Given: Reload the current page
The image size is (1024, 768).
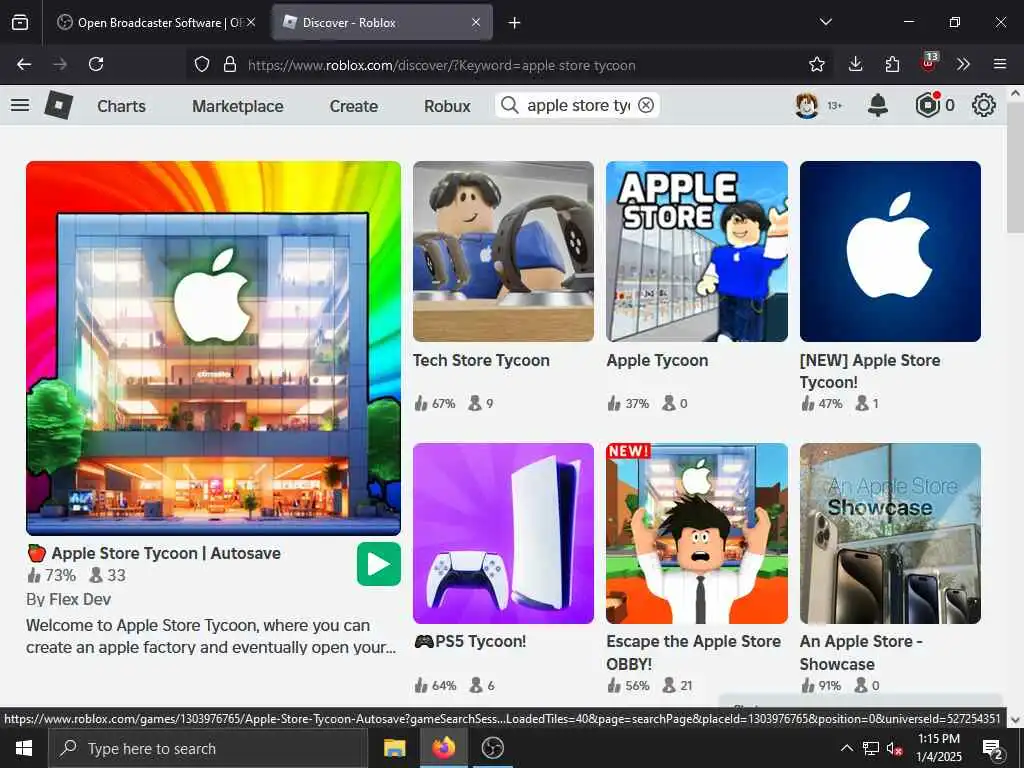Looking at the screenshot, I should [x=96, y=64].
